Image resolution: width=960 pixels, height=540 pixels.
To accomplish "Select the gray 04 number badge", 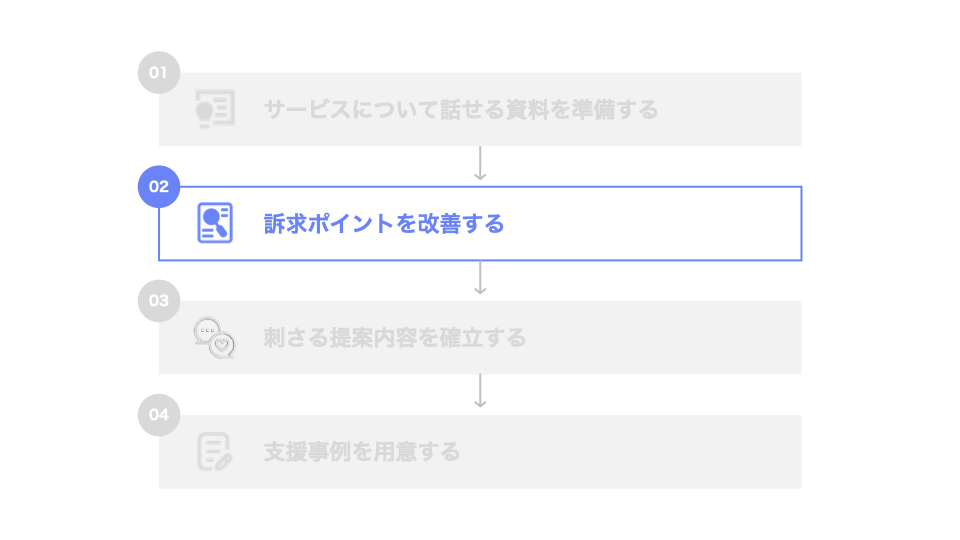I will point(158,415).
